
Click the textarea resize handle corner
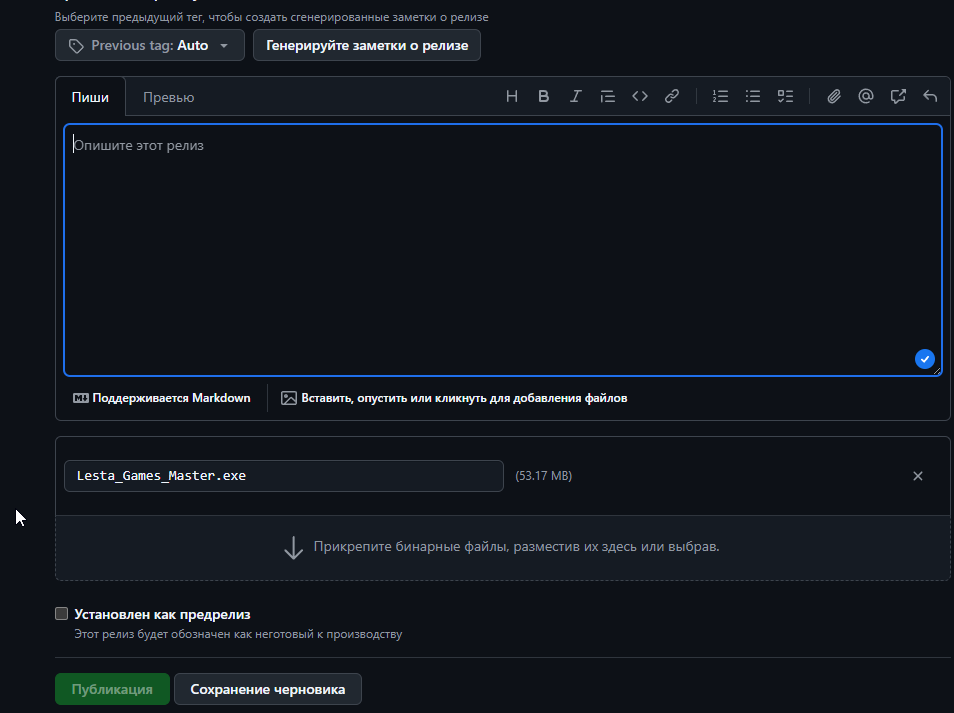pos(937,370)
